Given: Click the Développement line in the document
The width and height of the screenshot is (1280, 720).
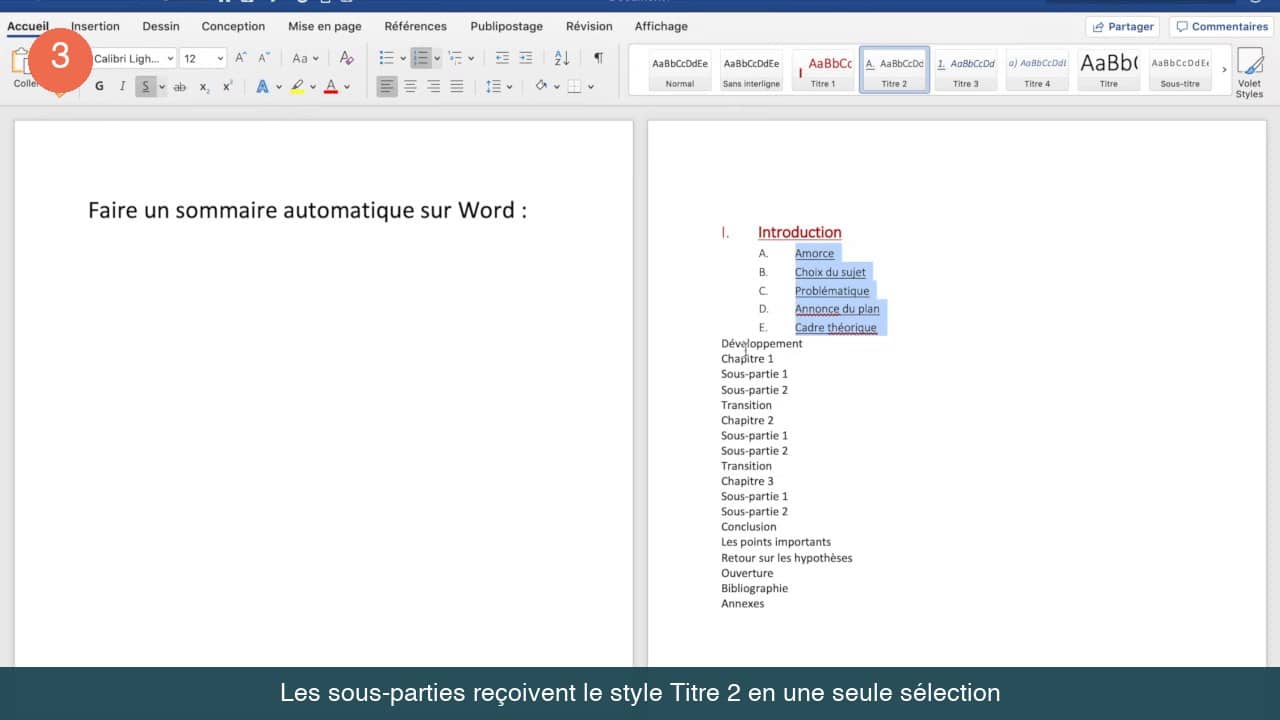Looking at the screenshot, I should coord(761,343).
